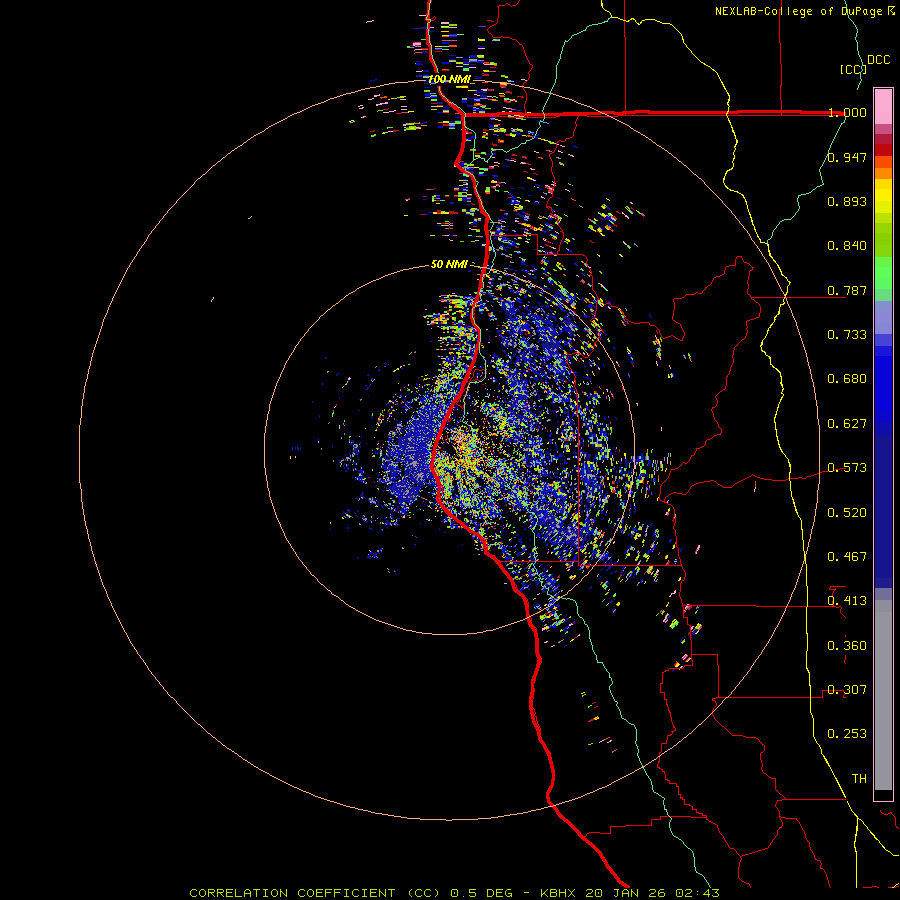Click the NEXLAB-College of DuPage label
This screenshot has height=900, width=900.
[x=799, y=11]
